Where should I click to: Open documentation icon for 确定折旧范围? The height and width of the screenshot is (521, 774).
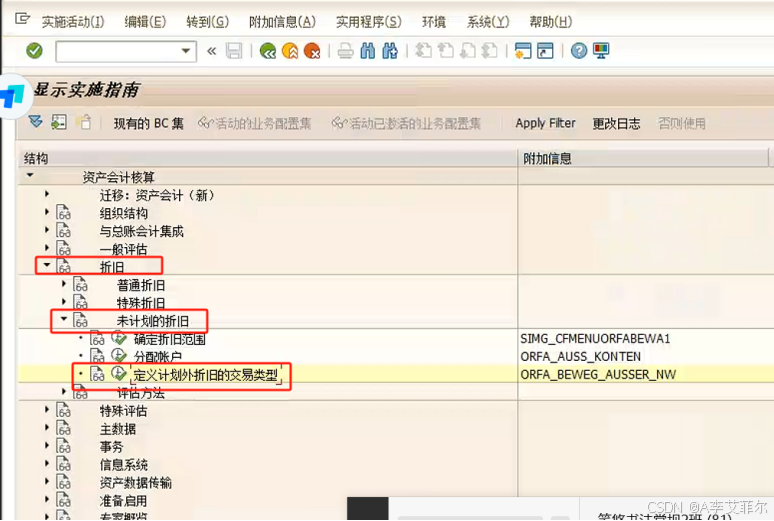click(97, 338)
